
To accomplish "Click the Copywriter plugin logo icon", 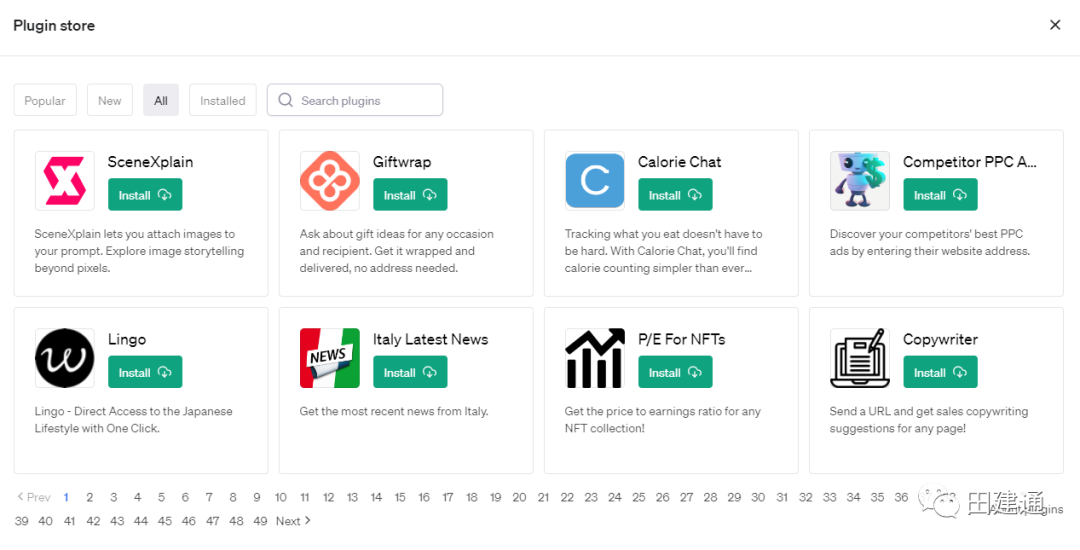I will [859, 358].
